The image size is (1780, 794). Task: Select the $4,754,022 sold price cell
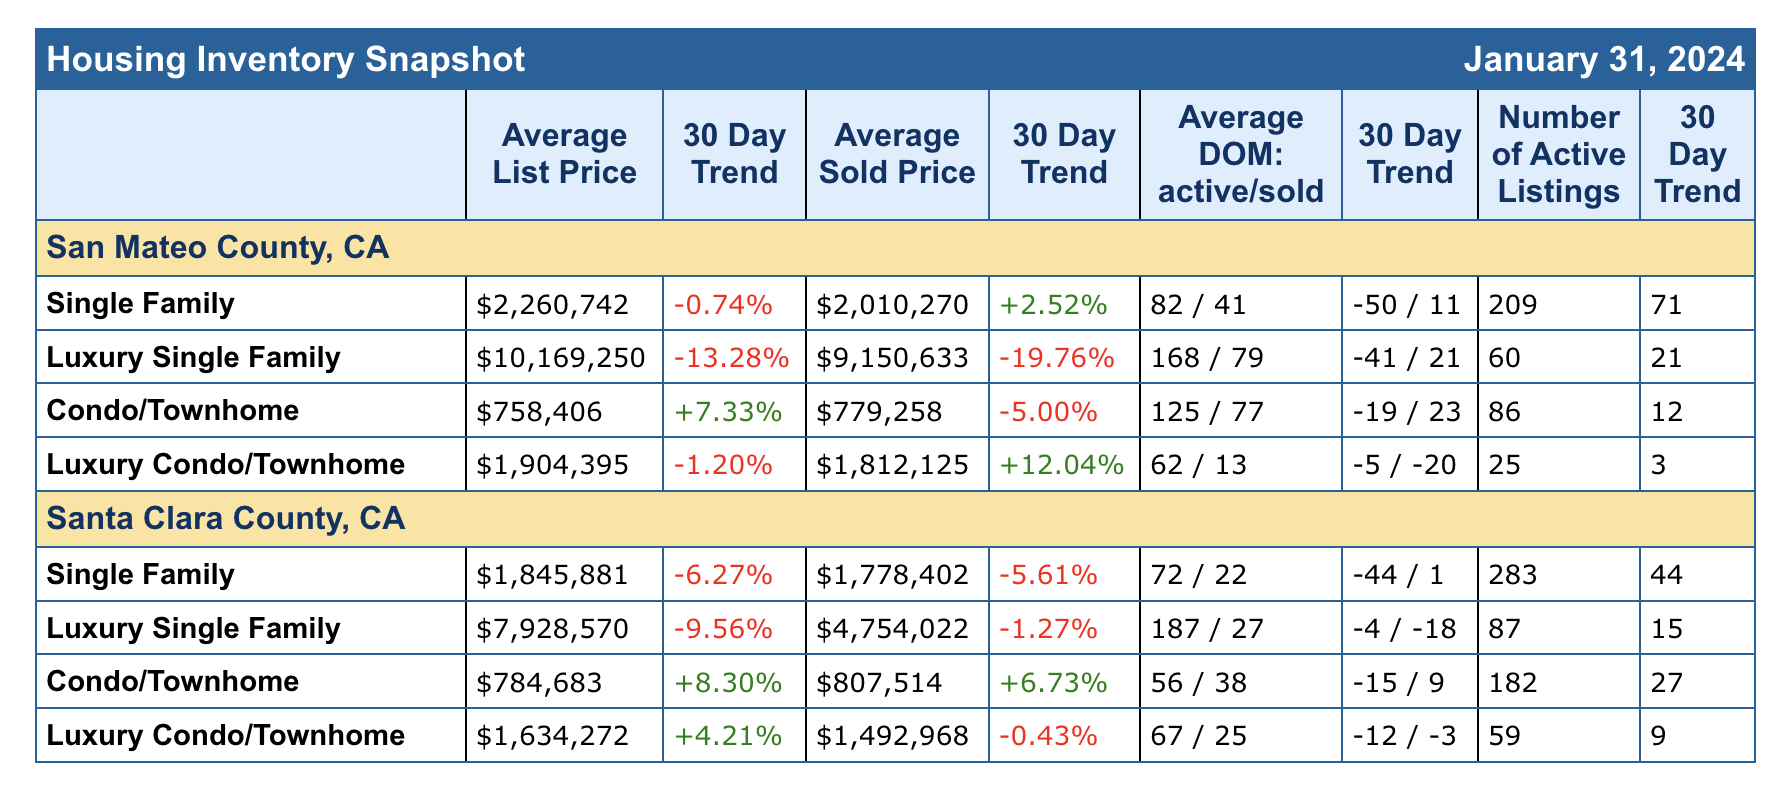tap(893, 628)
